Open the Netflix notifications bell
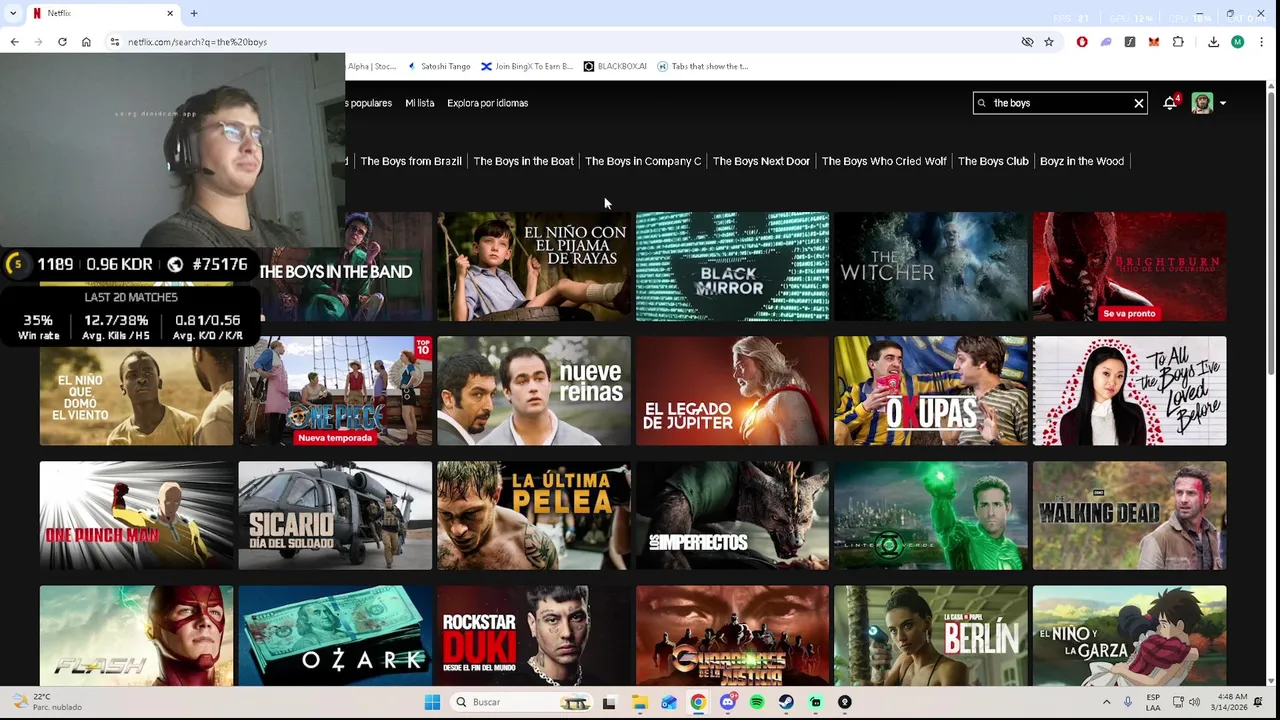Screen dimensions: 1280x720 pyautogui.click(x=1170, y=103)
